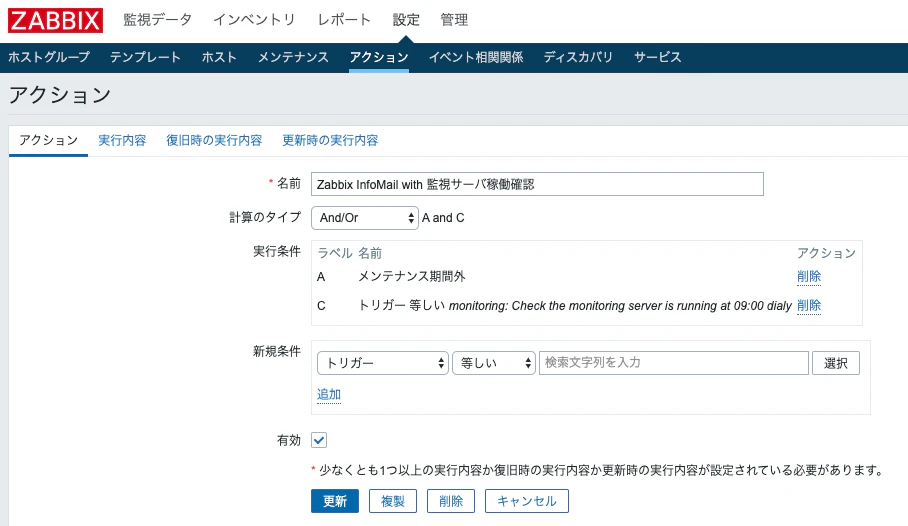
Task: Click the 削除 button at bottom
Action: pos(451,501)
